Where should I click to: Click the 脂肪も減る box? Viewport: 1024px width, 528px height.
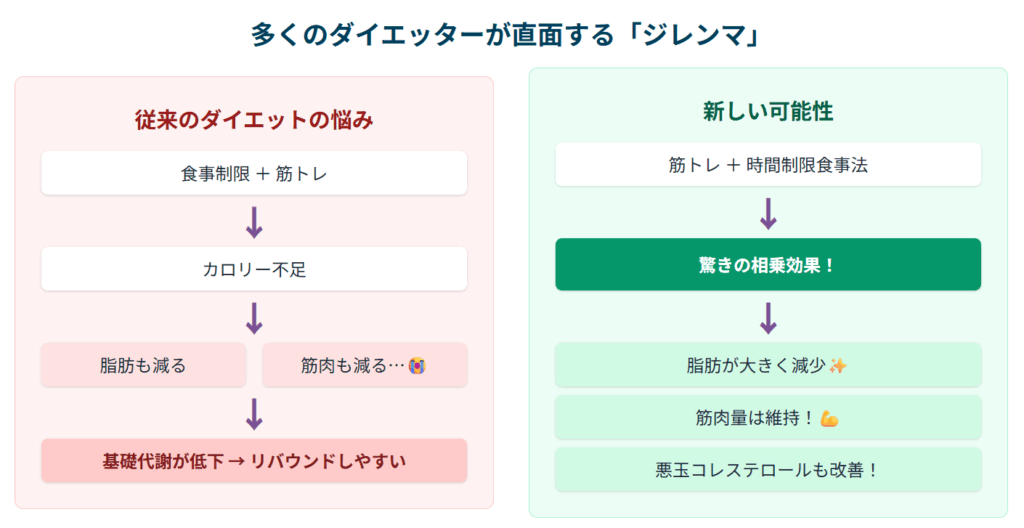(143, 366)
